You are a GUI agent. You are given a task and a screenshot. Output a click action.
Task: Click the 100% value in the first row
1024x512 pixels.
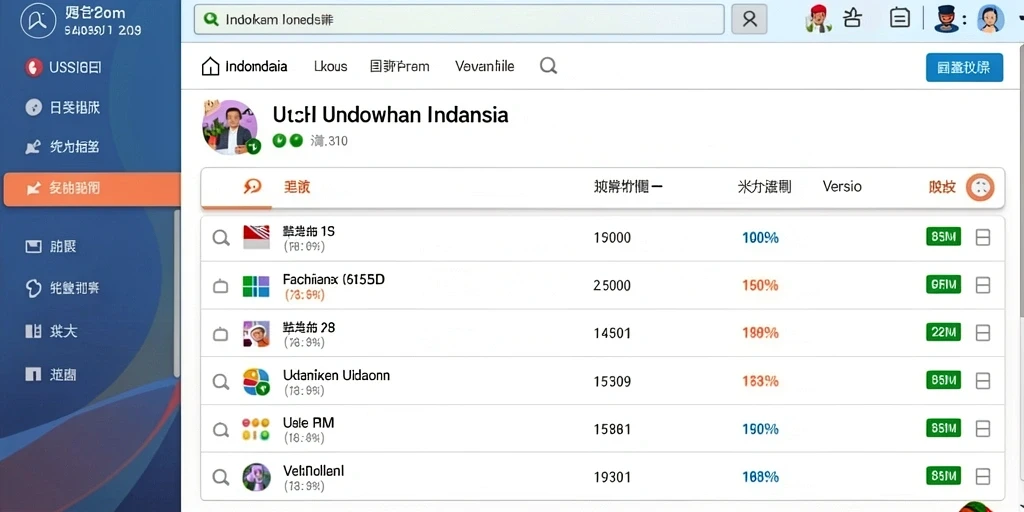tap(760, 238)
